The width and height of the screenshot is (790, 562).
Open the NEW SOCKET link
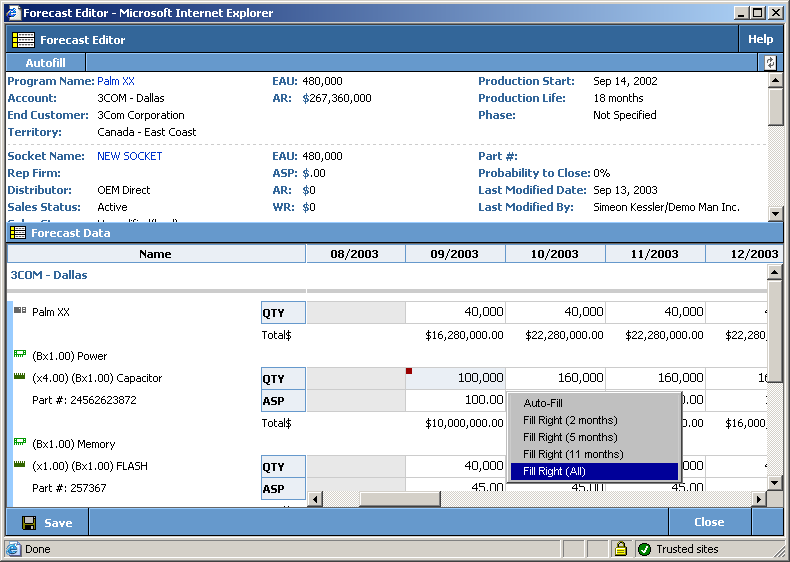point(129,156)
